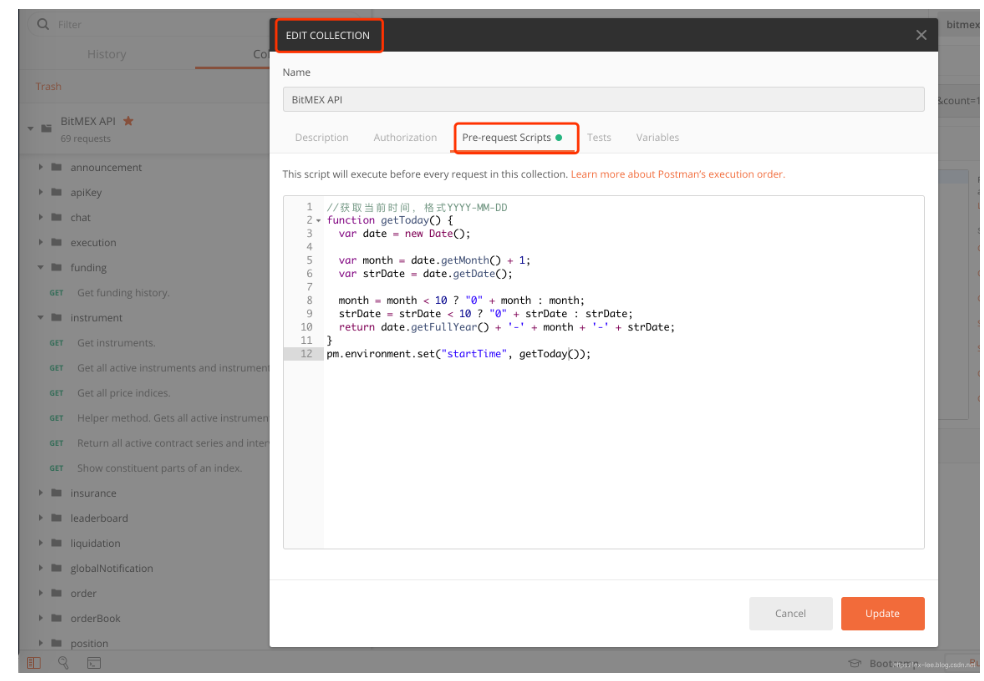Select the Get all price indices request

[x=124, y=394]
